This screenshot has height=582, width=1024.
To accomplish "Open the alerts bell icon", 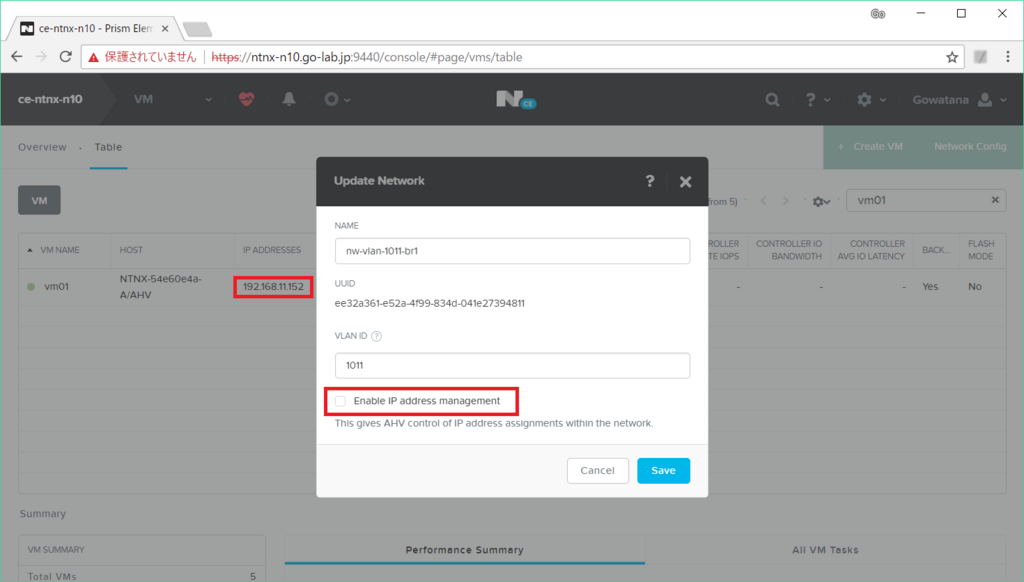I will (289, 99).
